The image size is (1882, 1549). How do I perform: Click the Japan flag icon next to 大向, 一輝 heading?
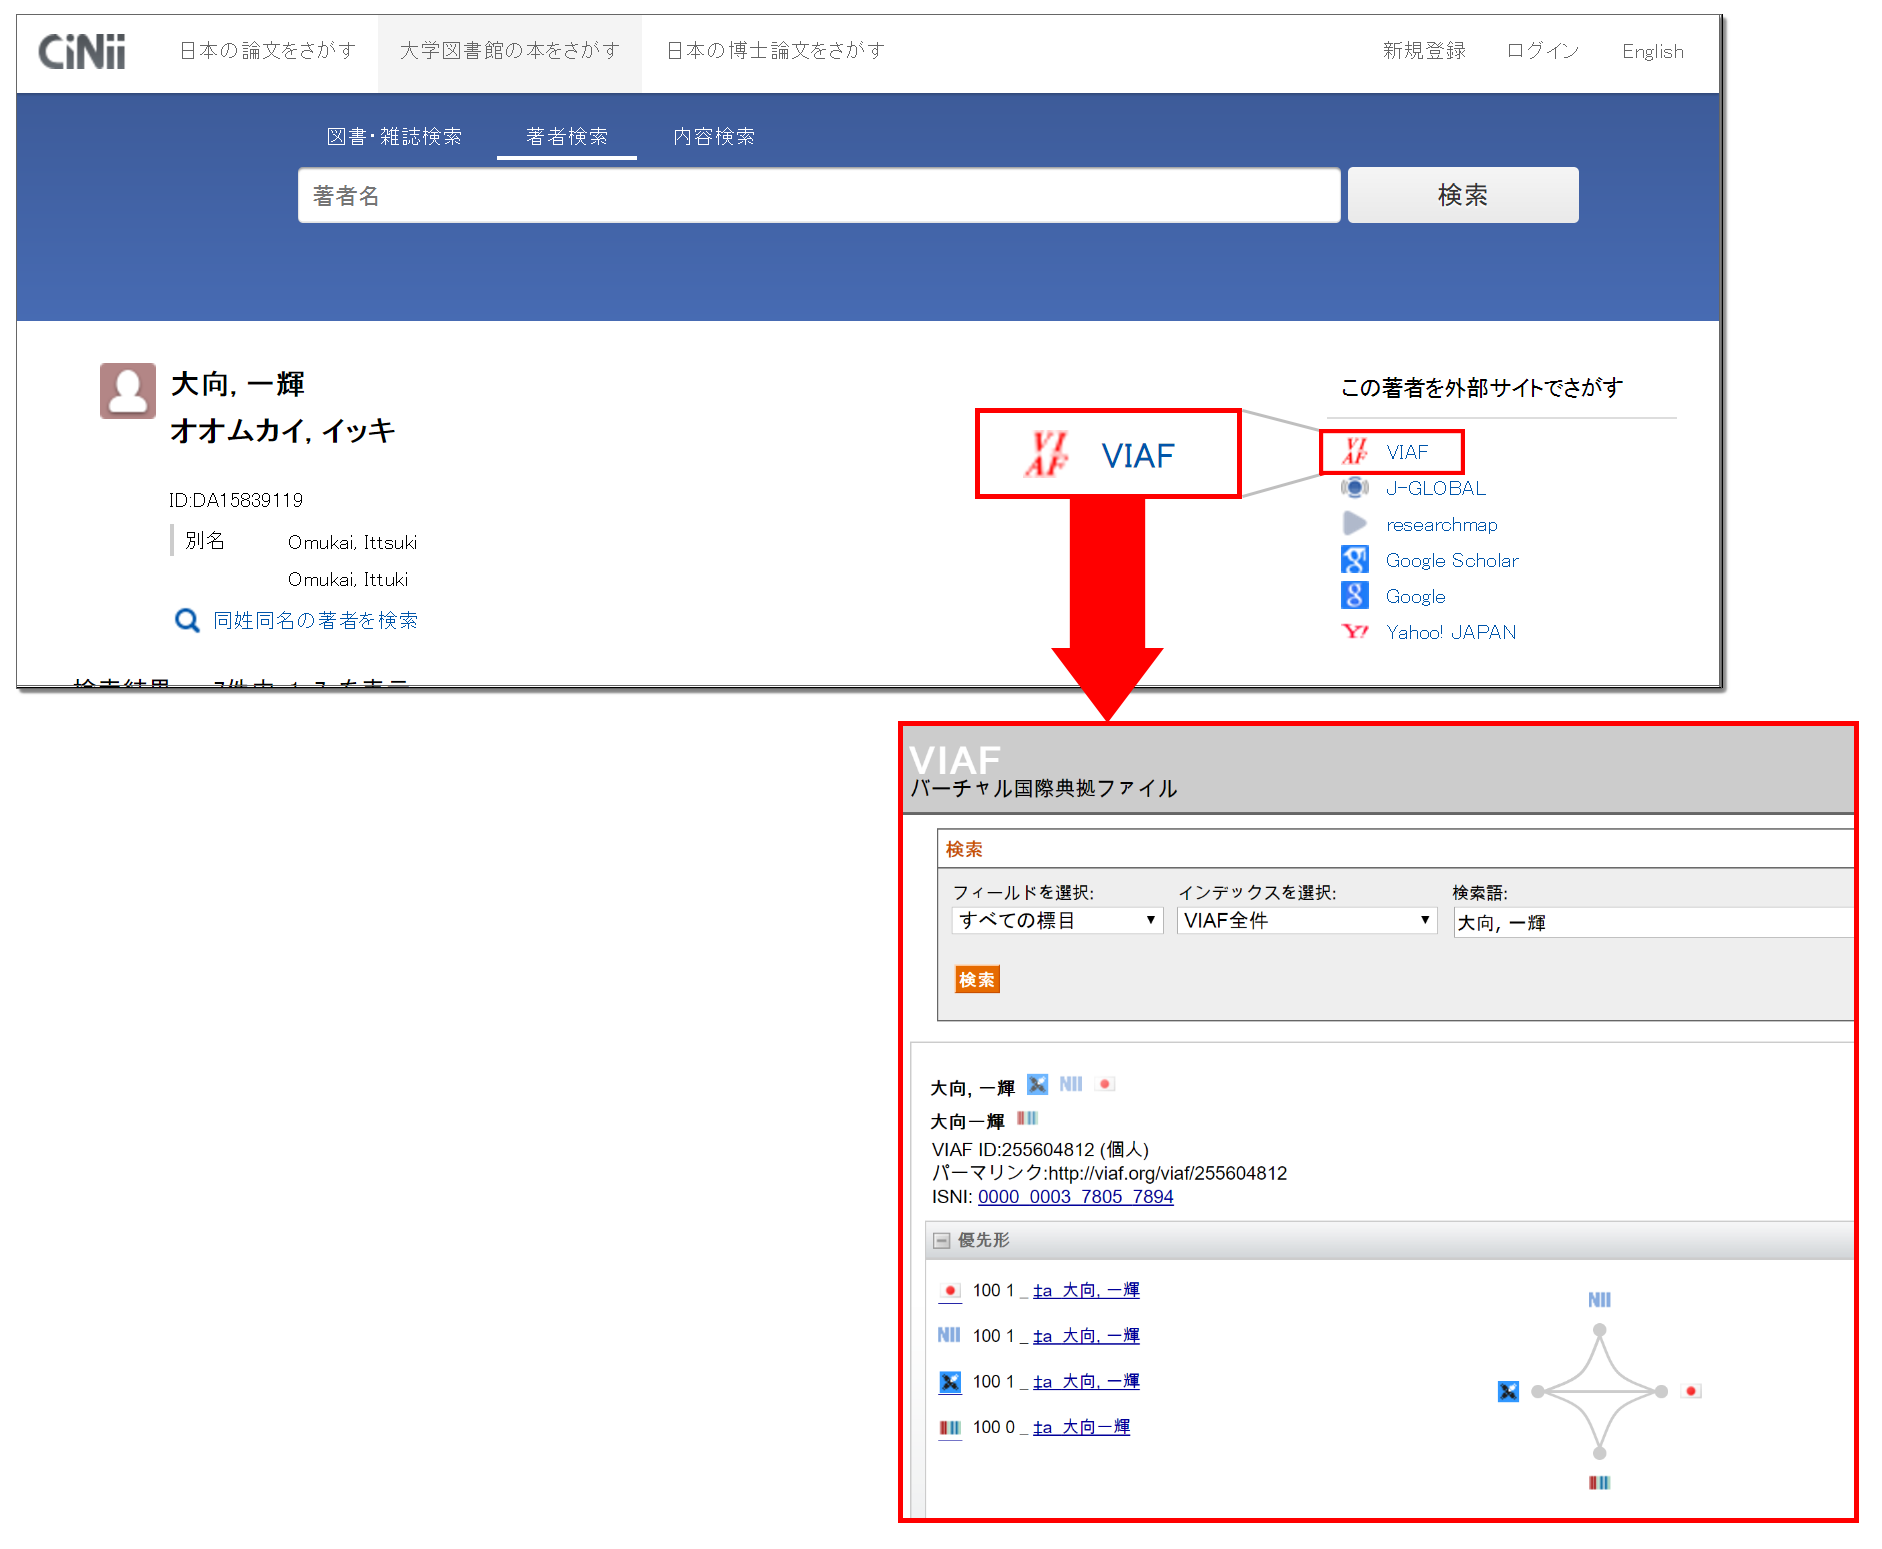pyautogui.click(x=1105, y=1084)
